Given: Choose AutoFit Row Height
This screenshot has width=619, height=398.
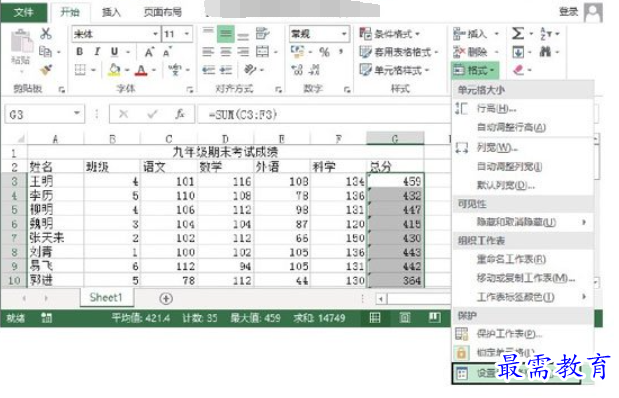Looking at the screenshot, I should click(x=523, y=127).
